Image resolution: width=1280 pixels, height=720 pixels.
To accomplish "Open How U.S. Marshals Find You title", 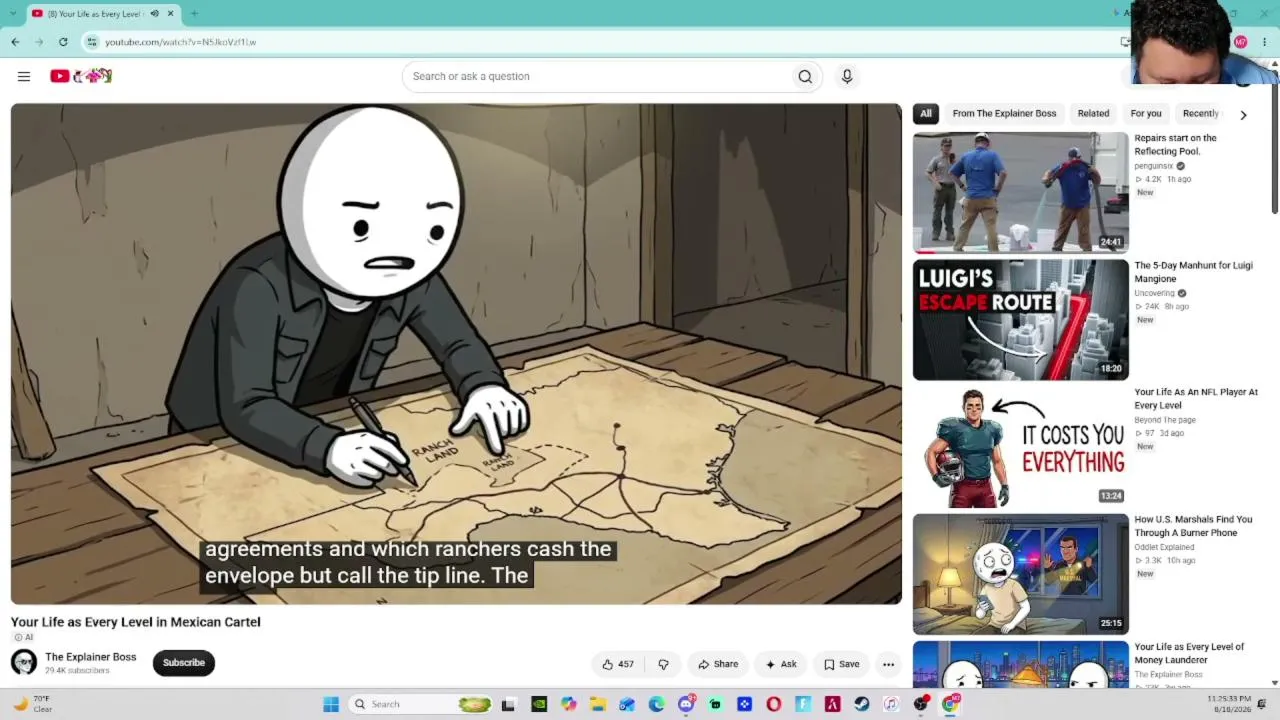I will click(x=1193, y=526).
